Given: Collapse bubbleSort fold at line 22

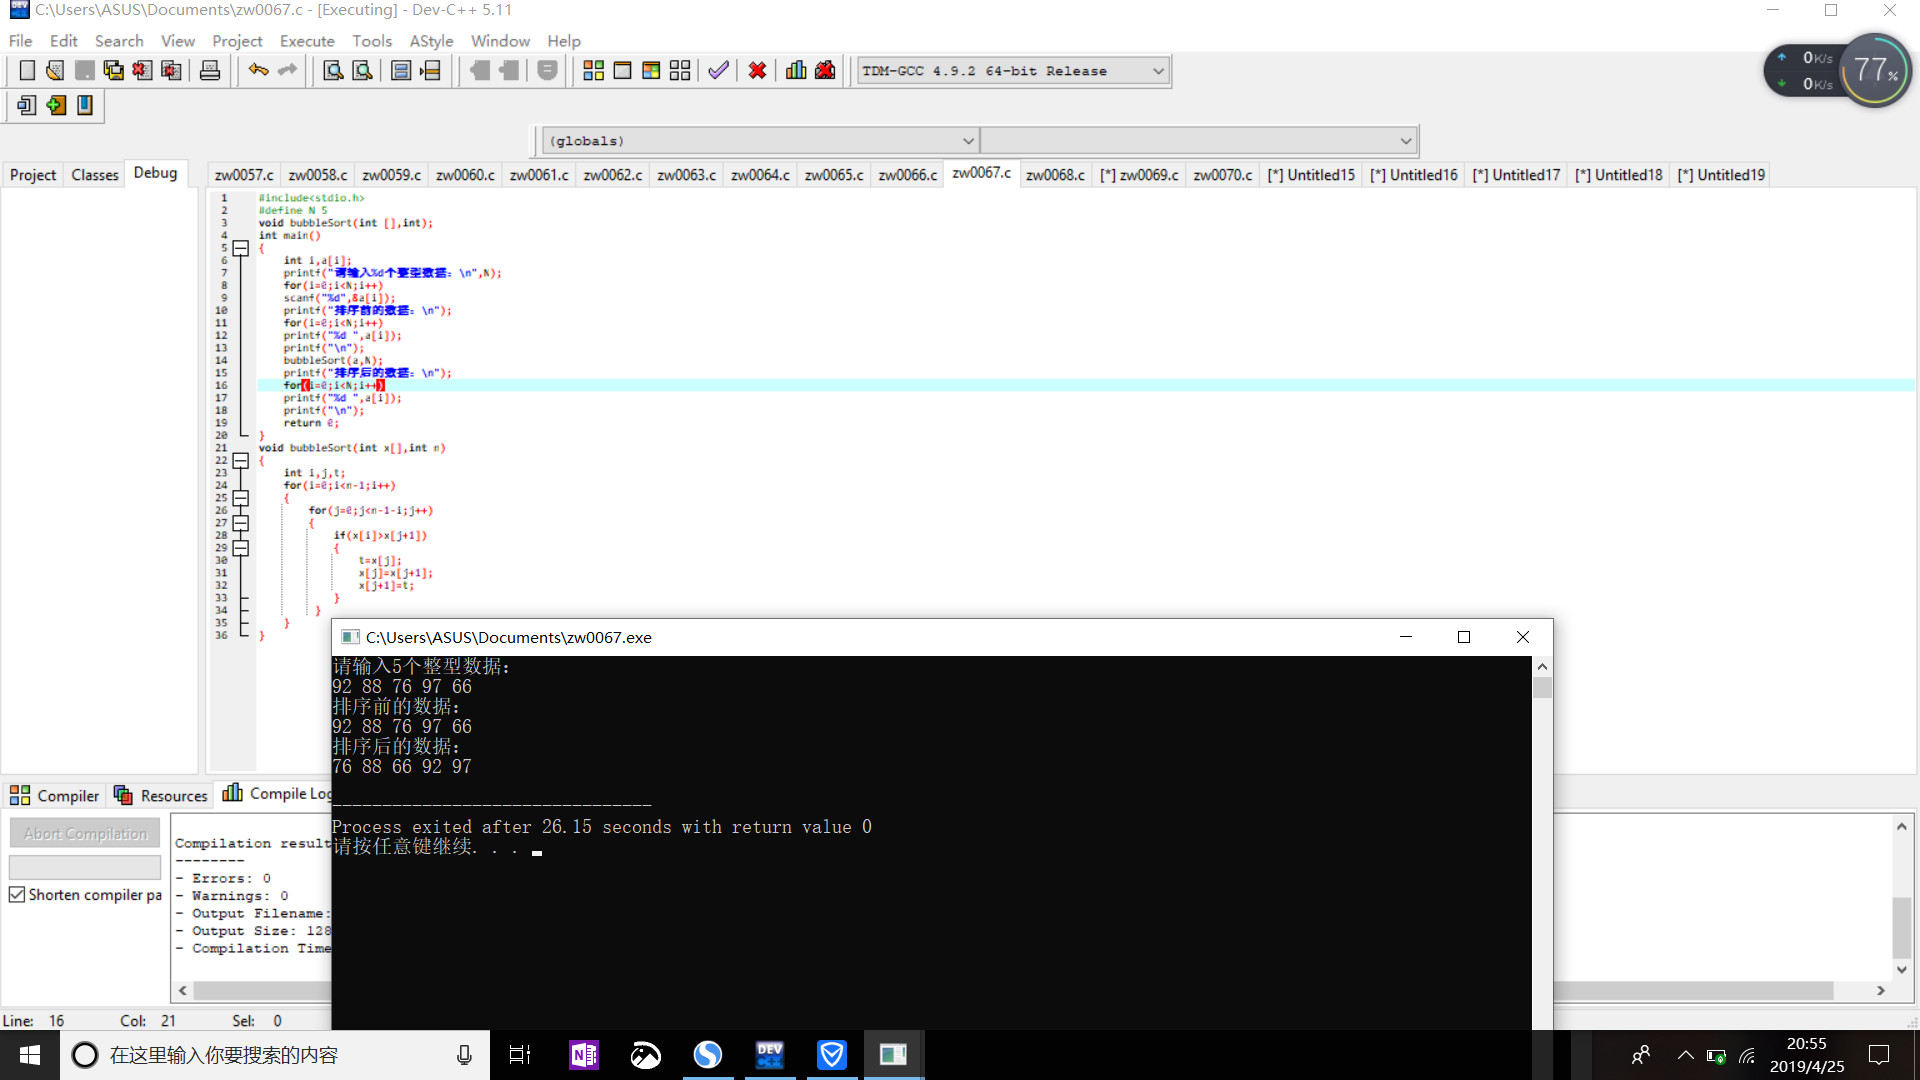Looking at the screenshot, I should pos(240,461).
